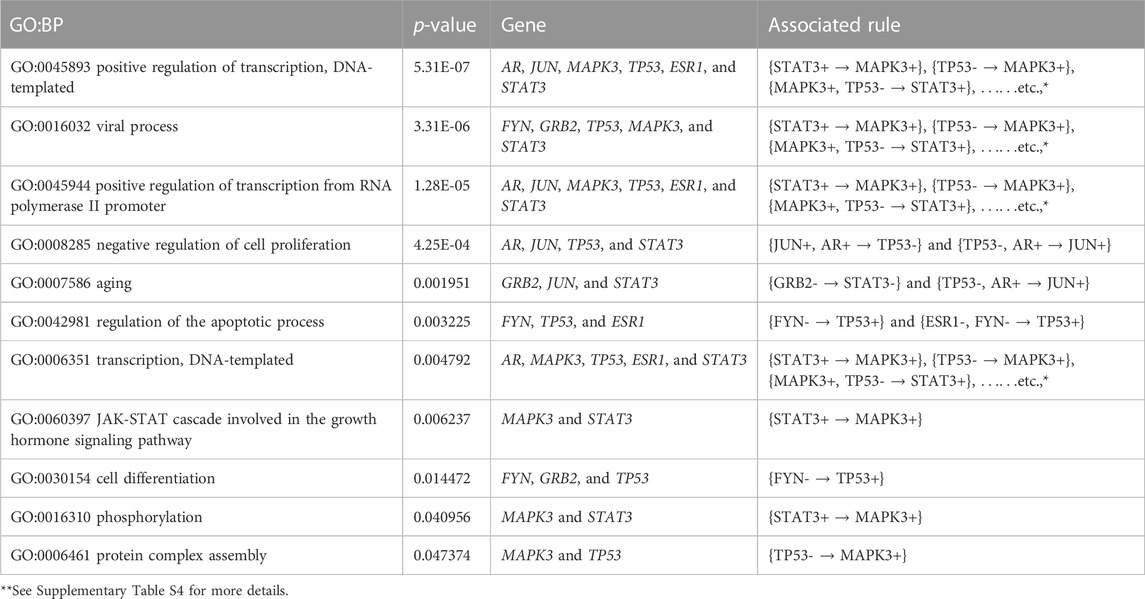This screenshot has height=599, width=1145.
Task: Select the GRB2, JUN, and STAT3 gene cell
Action: click(579, 284)
